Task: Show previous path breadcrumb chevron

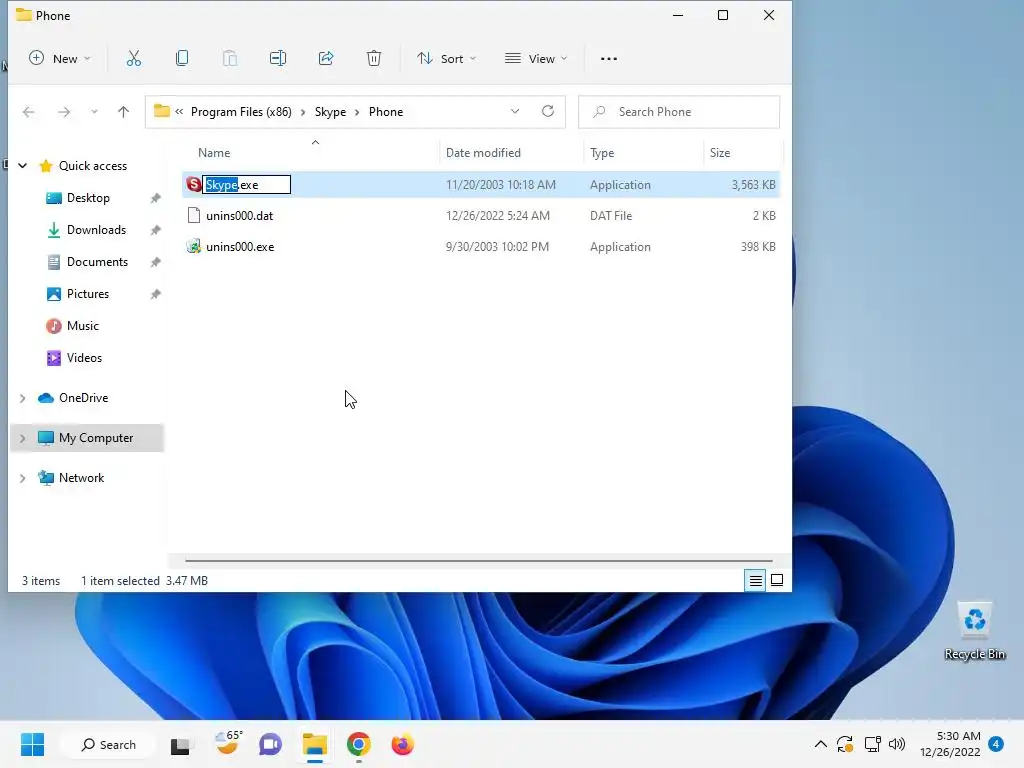Action: (179, 112)
